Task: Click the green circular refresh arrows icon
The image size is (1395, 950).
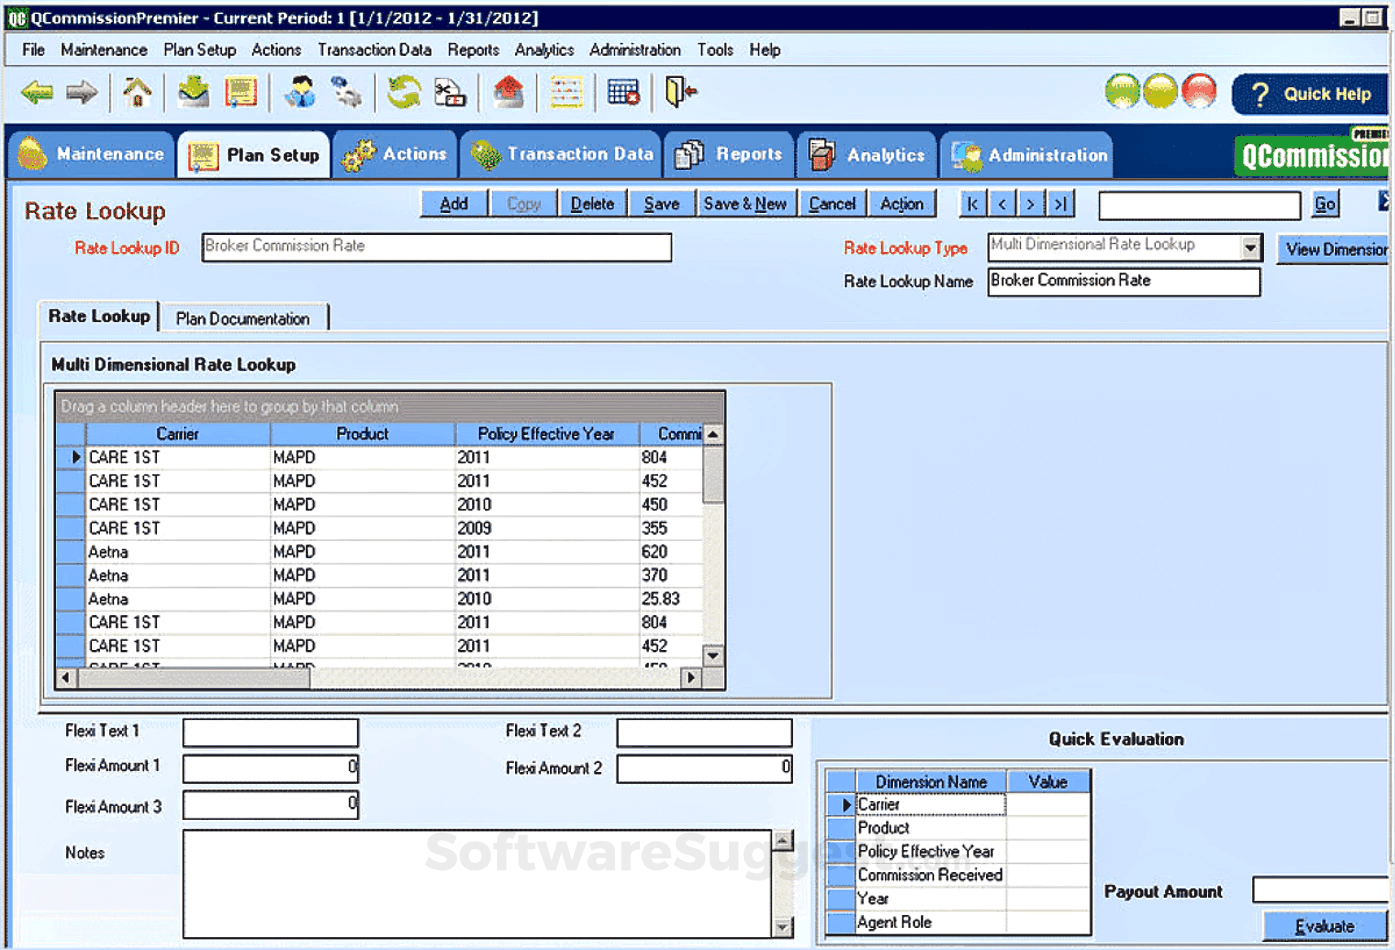Action: tap(404, 93)
